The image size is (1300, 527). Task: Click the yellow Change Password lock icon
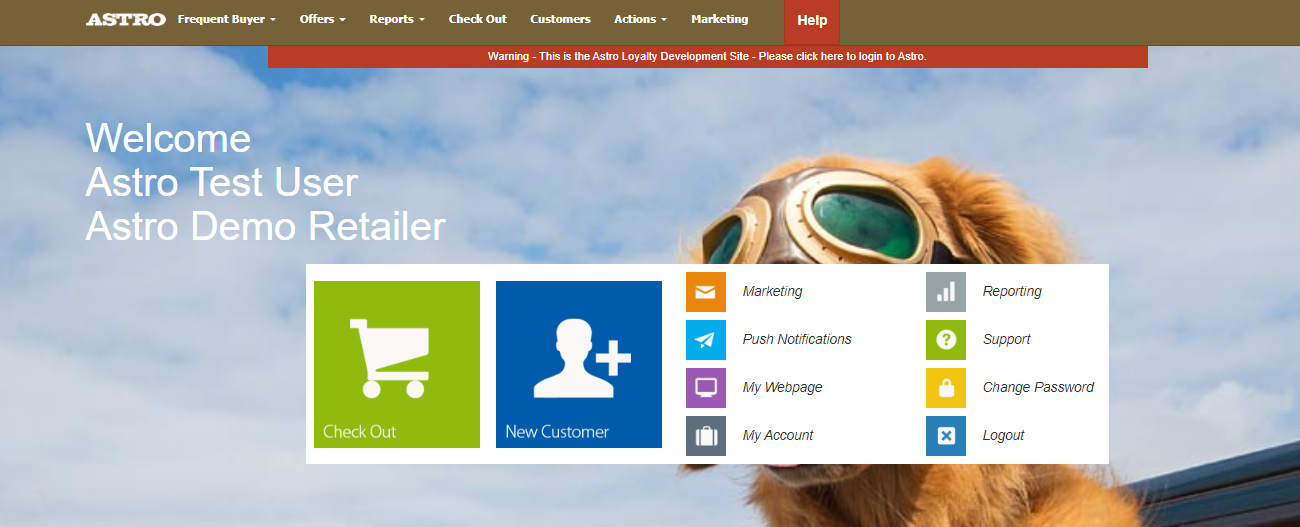945,388
